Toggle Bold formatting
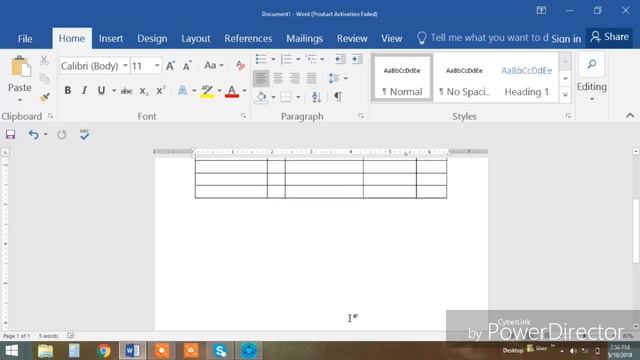 tap(68, 91)
